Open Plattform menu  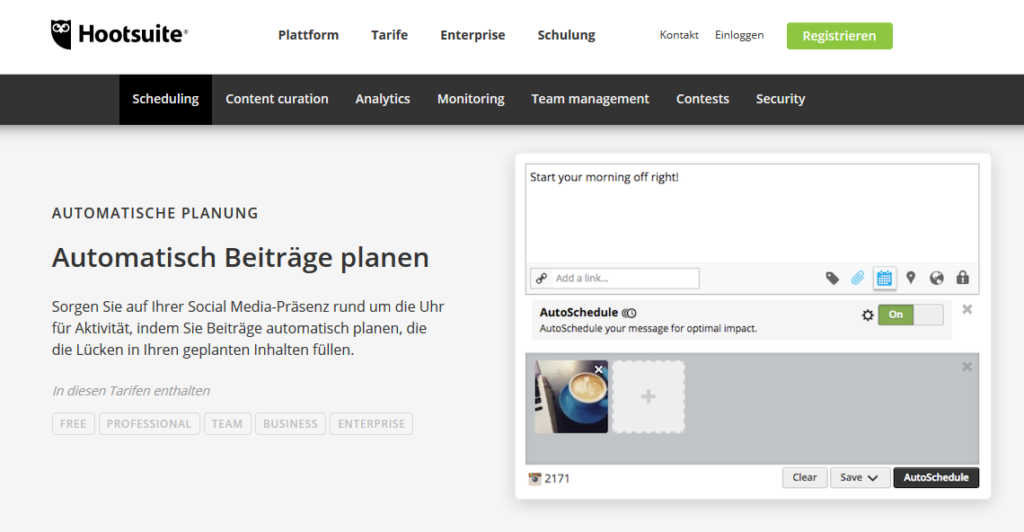[308, 35]
